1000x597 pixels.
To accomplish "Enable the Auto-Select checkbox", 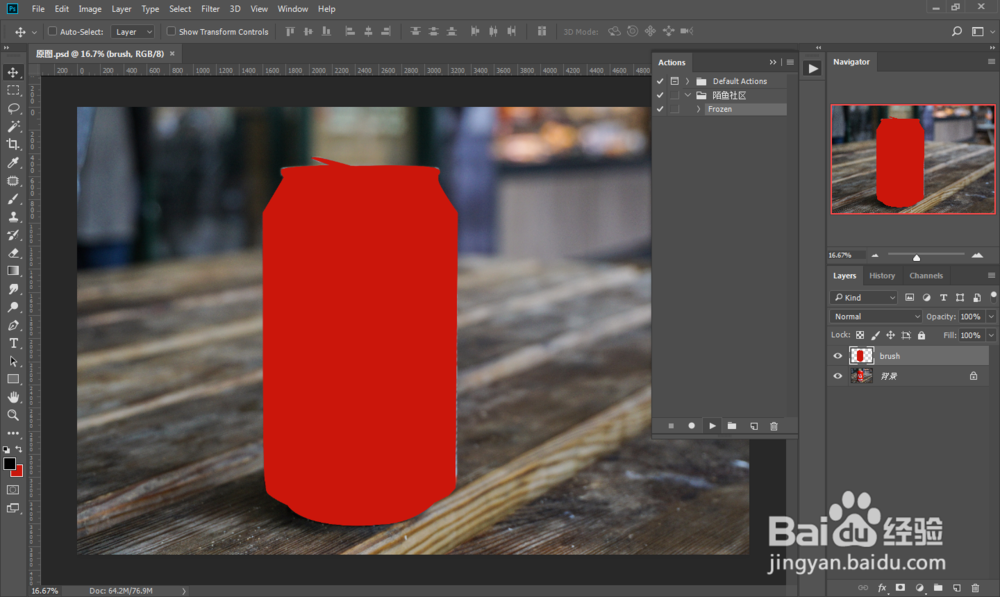I will (x=53, y=32).
